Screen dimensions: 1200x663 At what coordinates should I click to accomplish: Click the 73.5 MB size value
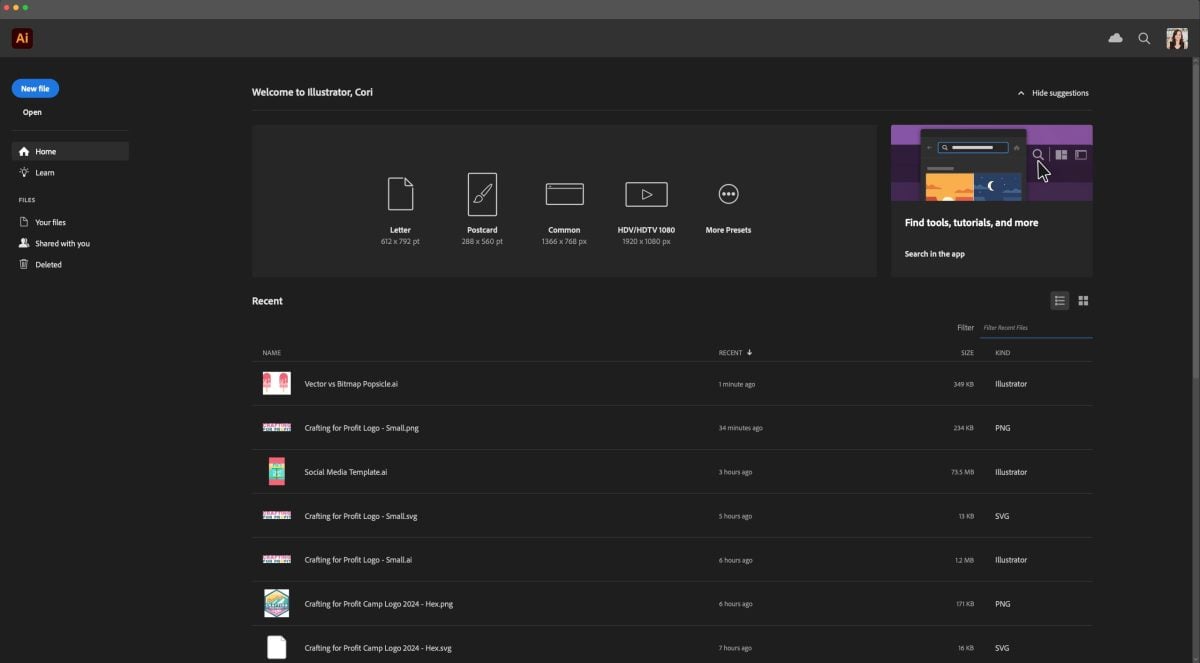pos(962,472)
